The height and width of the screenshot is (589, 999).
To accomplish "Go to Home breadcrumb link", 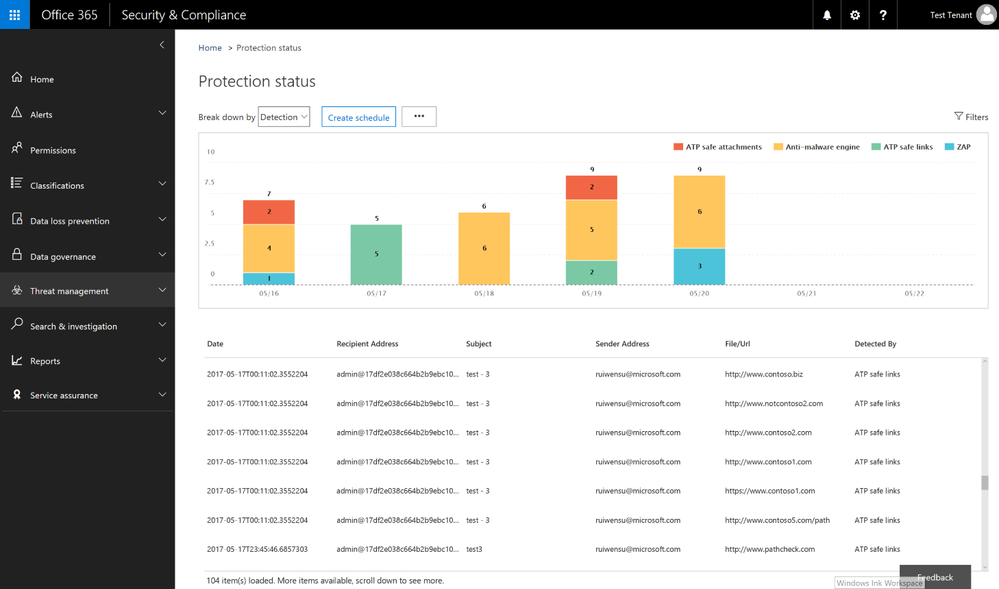I will (x=210, y=48).
